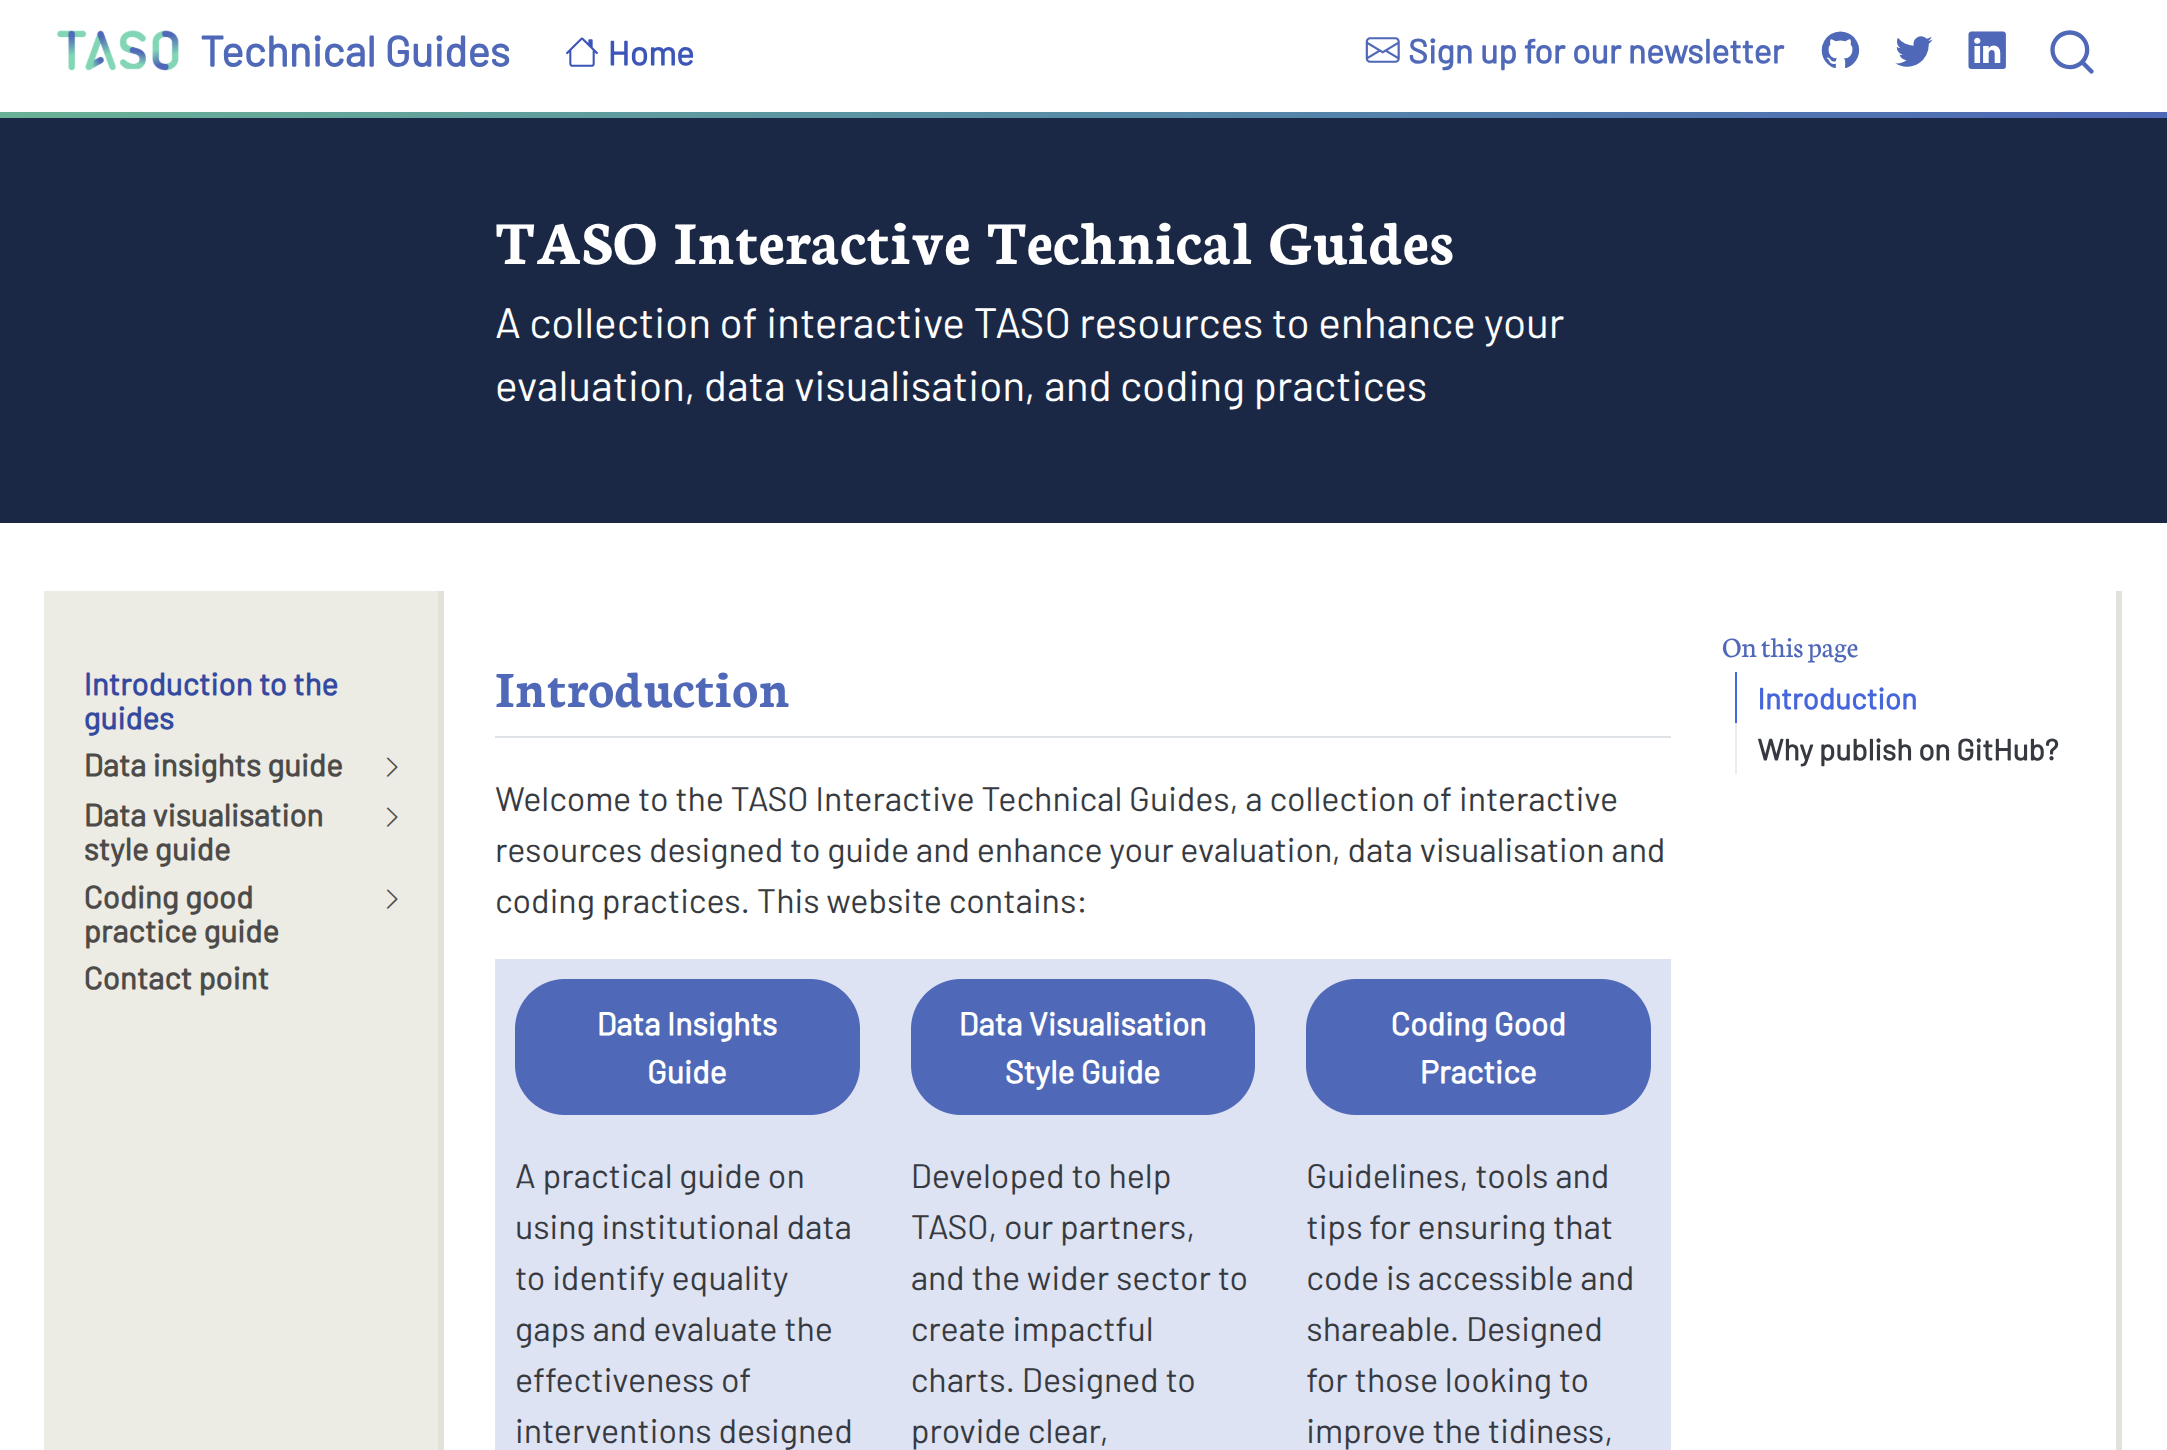Select Introduction in On this page list

click(1836, 699)
